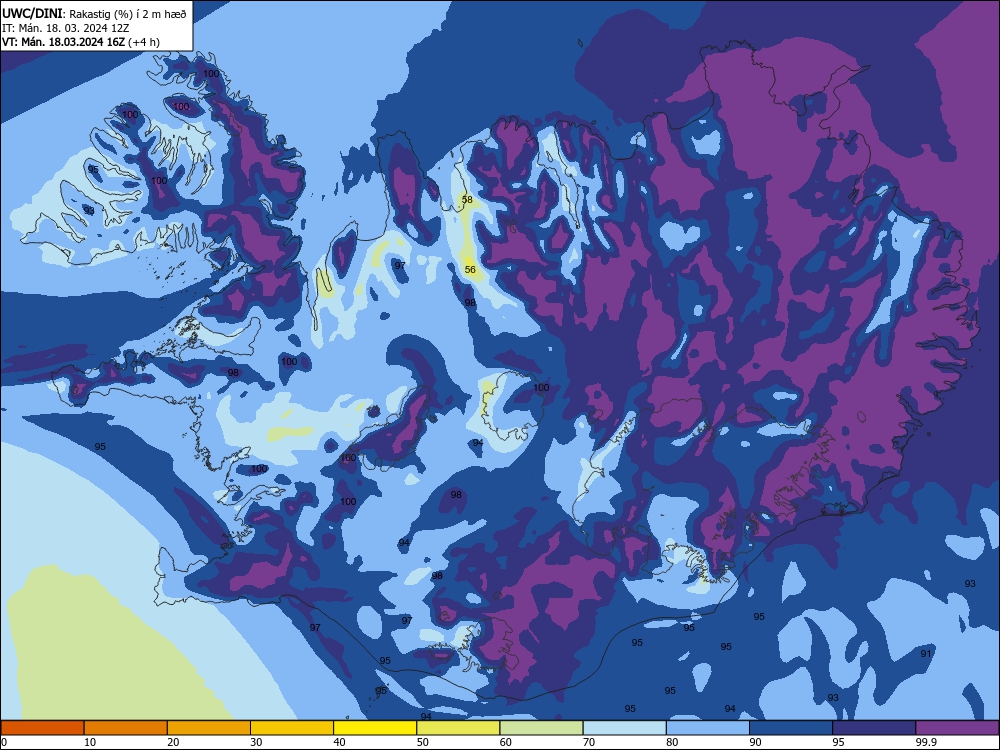The height and width of the screenshot is (750, 1000).
Task: Click the title line 'UWC/DINI: Rakastig (%) í 2 m hæð'
Action: coord(94,14)
